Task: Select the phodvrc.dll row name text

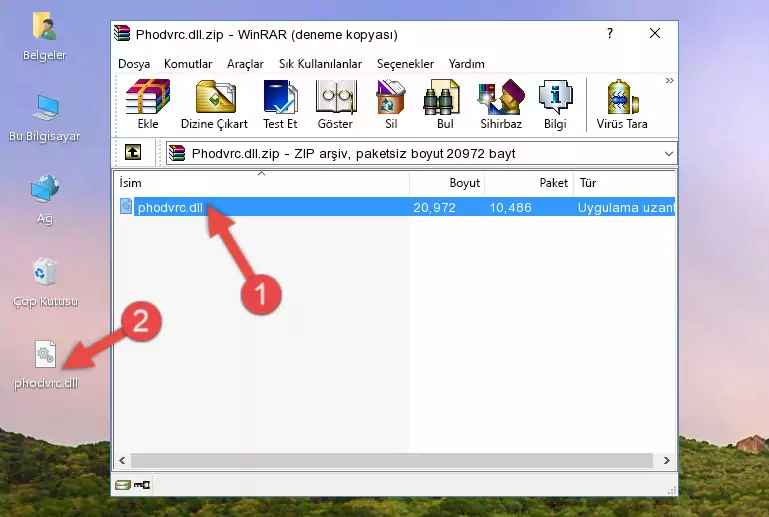Action: [170, 207]
